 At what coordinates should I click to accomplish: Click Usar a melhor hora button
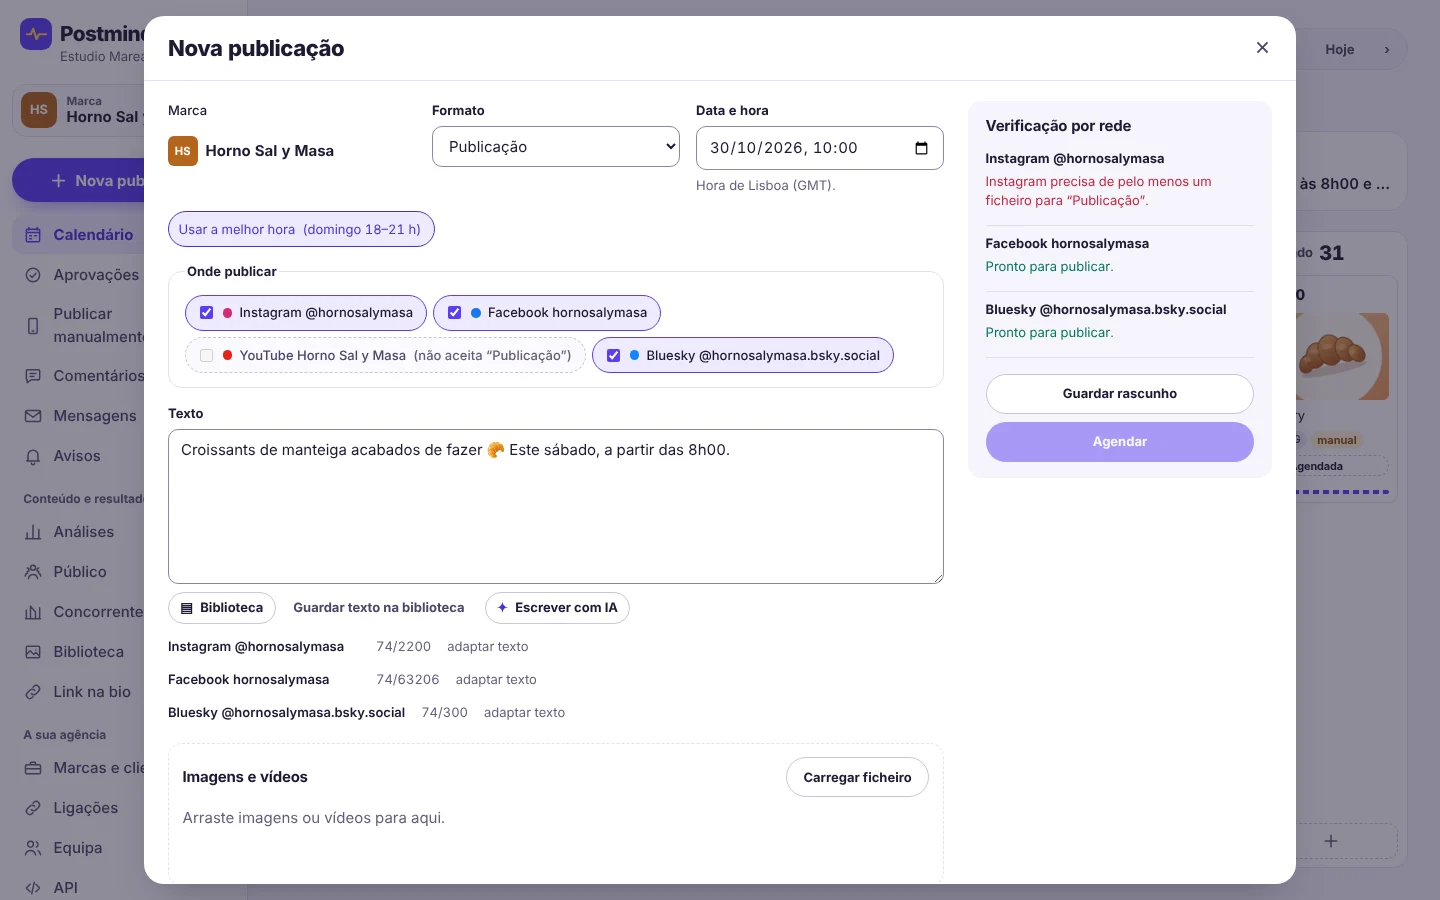click(301, 229)
